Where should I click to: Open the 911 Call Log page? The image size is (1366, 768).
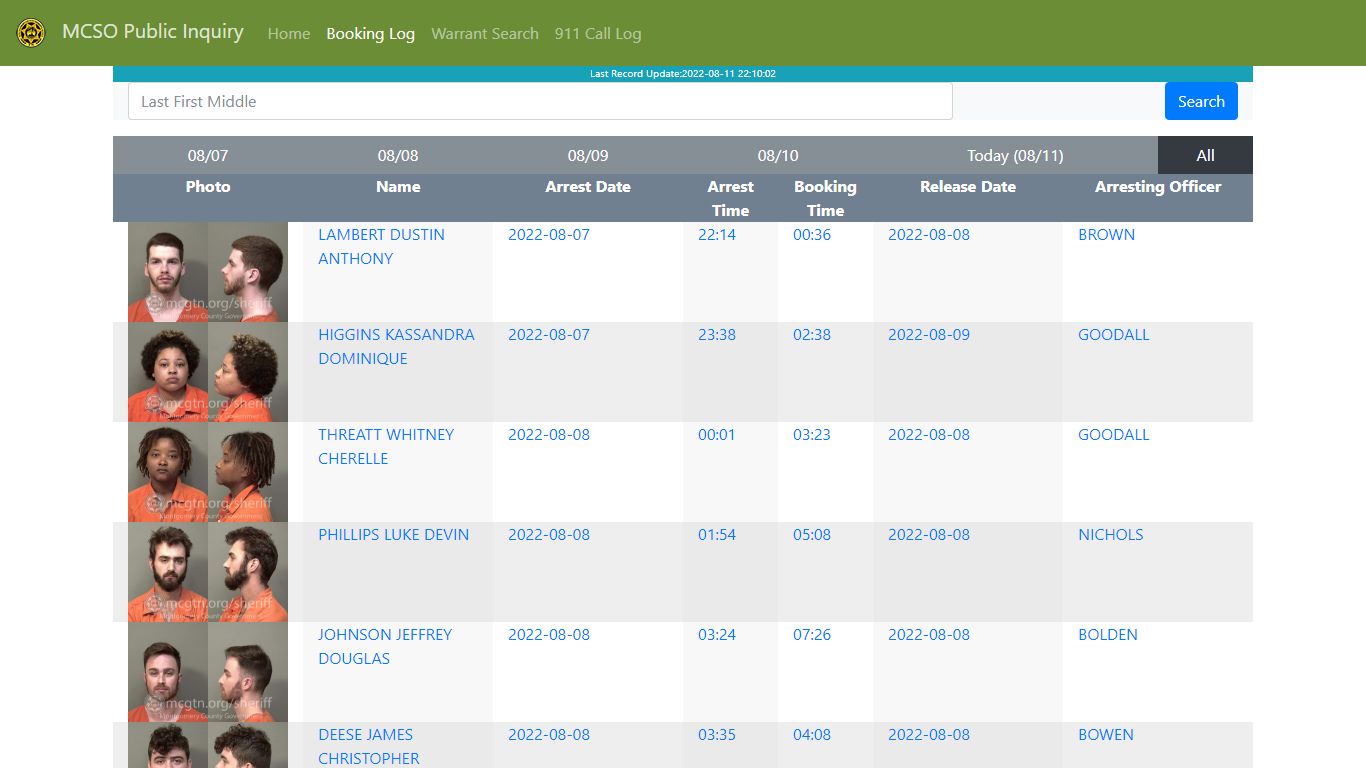[x=598, y=33]
